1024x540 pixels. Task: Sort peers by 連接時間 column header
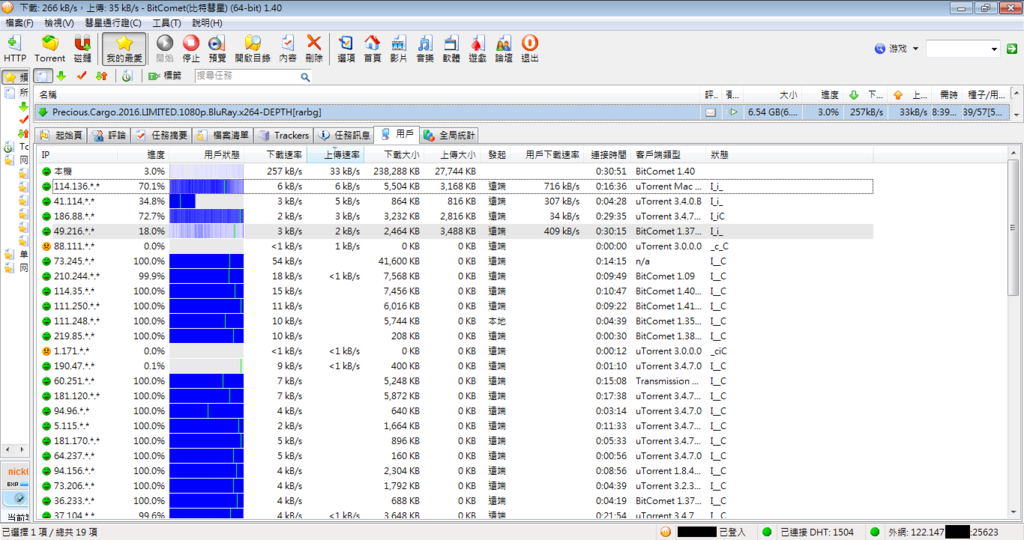[608, 155]
